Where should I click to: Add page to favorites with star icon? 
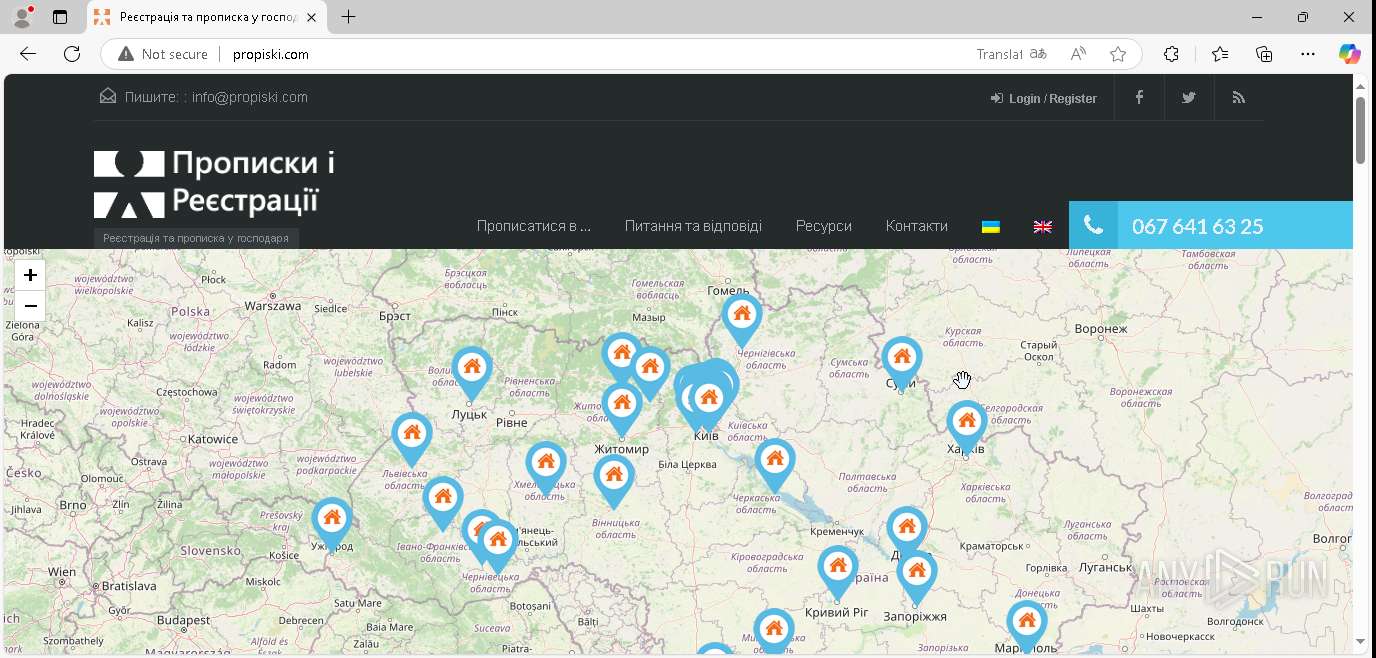point(1118,54)
